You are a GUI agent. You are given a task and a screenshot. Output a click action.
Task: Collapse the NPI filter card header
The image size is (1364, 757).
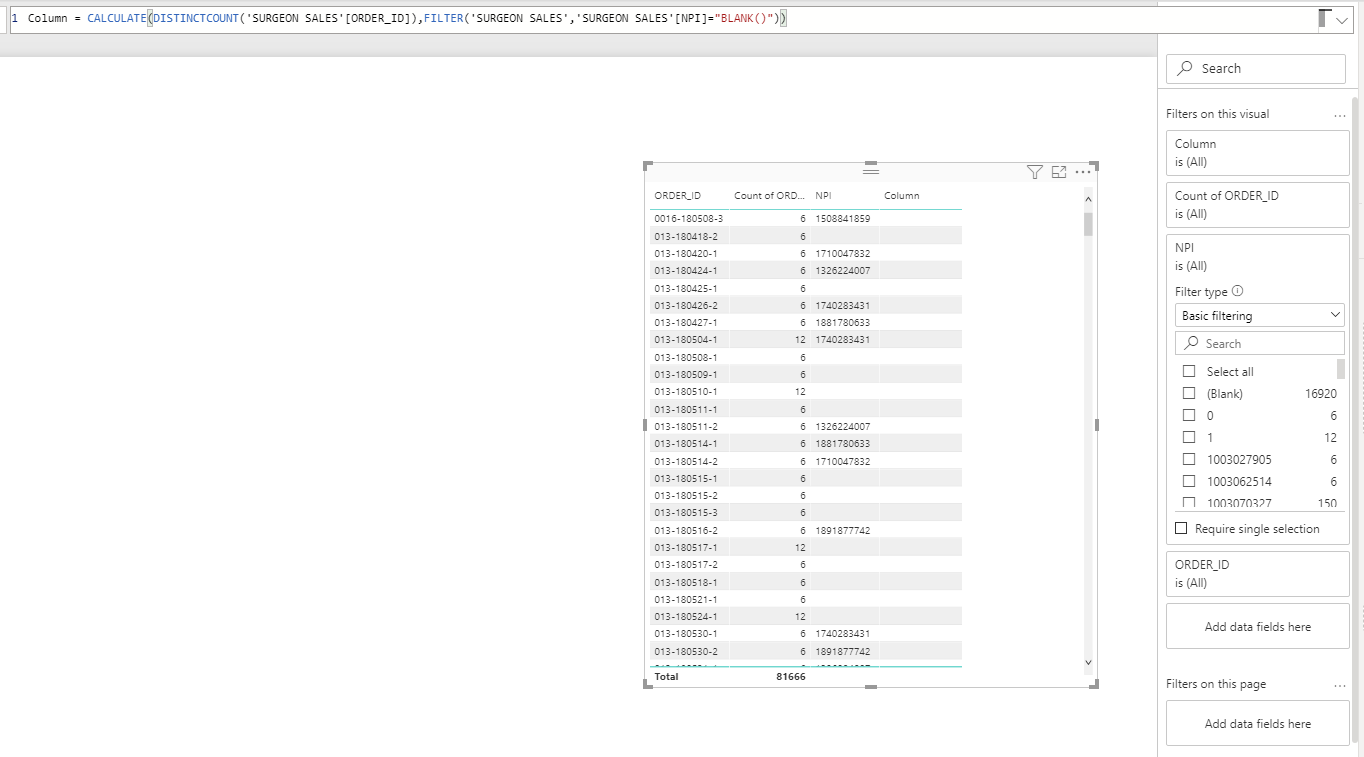pyautogui.click(x=1258, y=256)
